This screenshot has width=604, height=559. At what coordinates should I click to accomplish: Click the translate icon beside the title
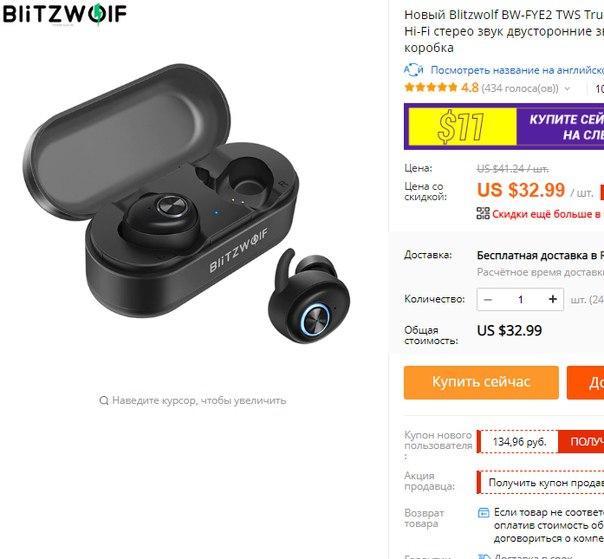pyautogui.click(x=413, y=70)
